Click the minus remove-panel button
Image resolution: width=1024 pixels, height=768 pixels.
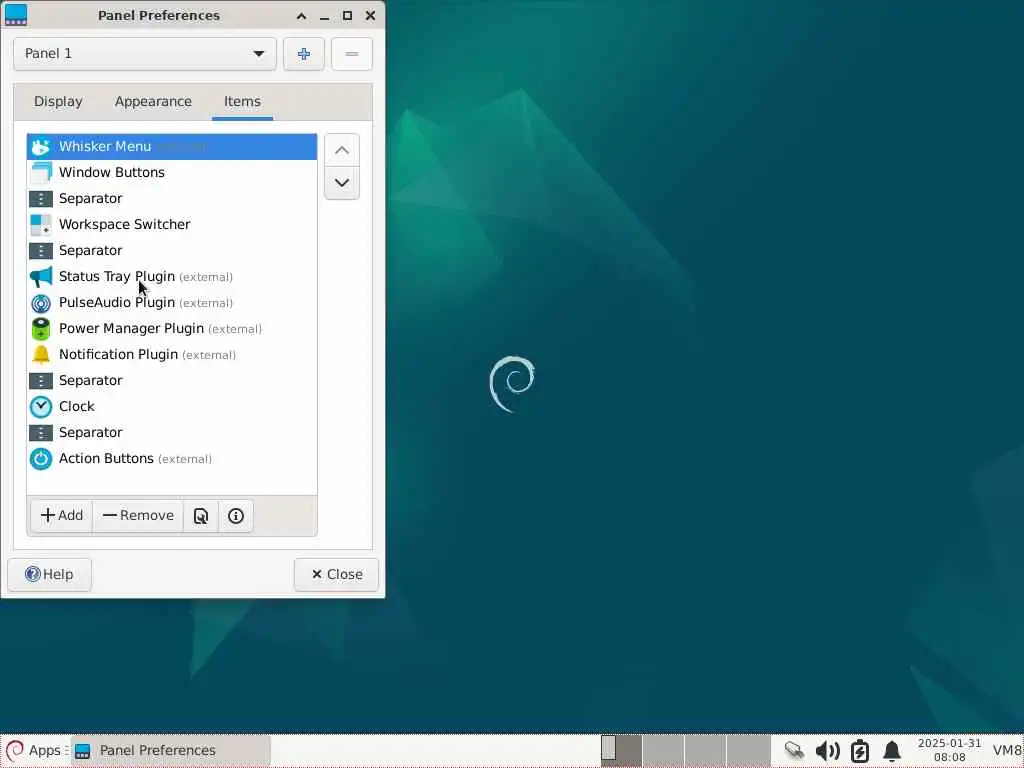351,54
